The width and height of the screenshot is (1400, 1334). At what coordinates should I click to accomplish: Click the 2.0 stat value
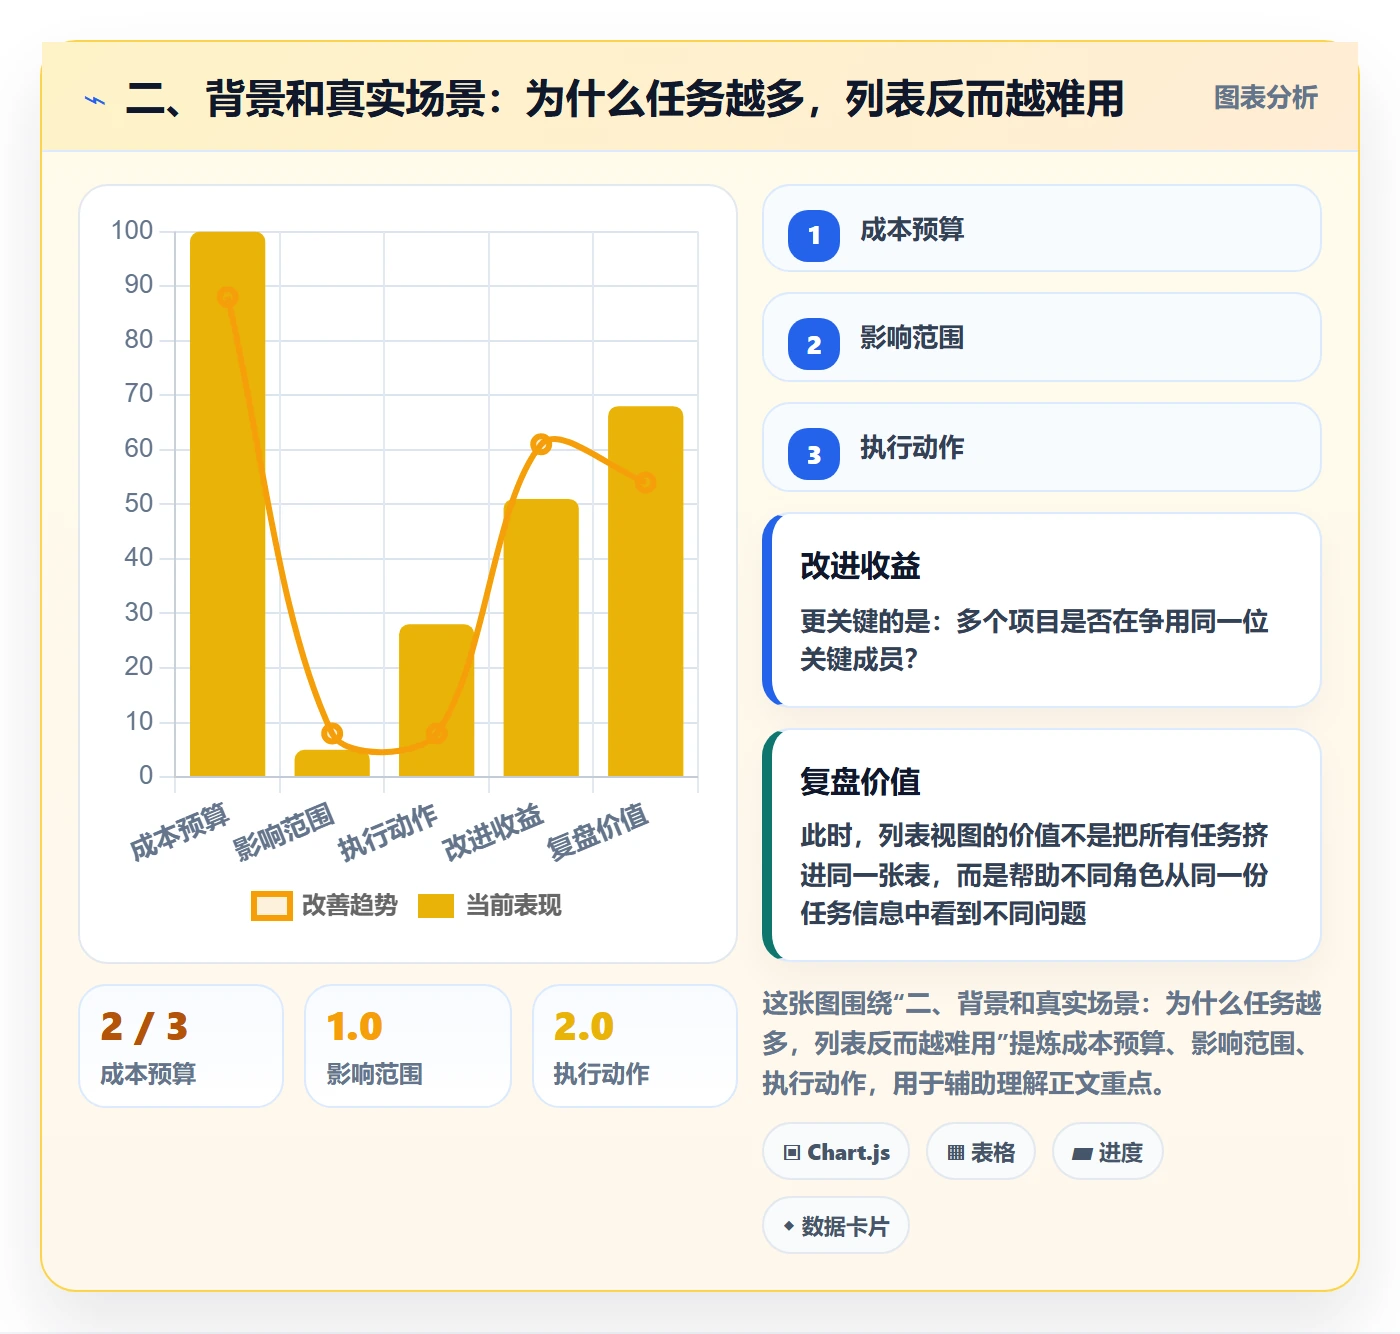click(x=583, y=1027)
